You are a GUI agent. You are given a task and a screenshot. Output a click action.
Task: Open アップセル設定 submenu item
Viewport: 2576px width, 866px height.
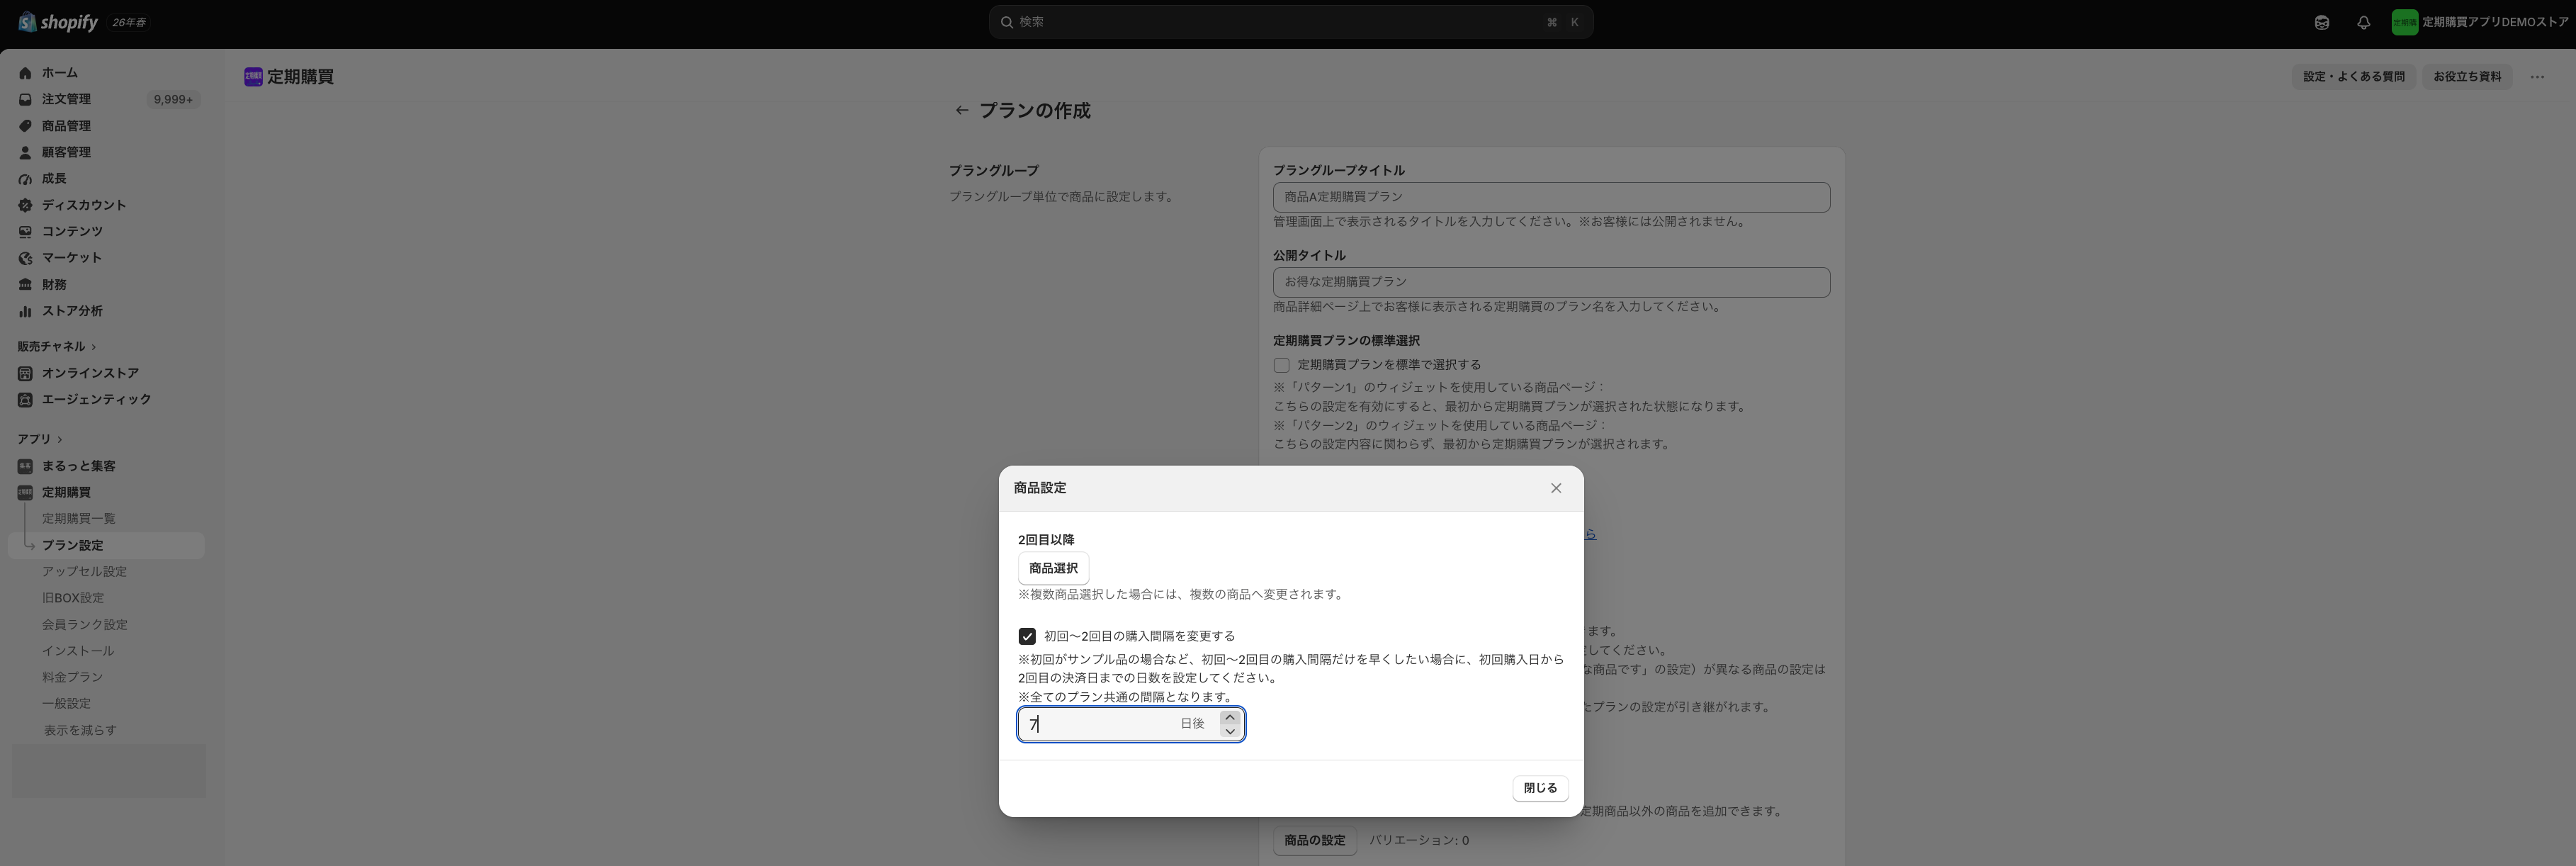[84, 572]
